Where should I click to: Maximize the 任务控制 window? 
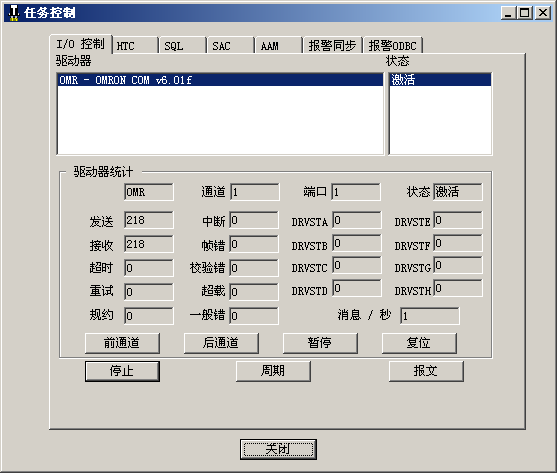coord(524,13)
